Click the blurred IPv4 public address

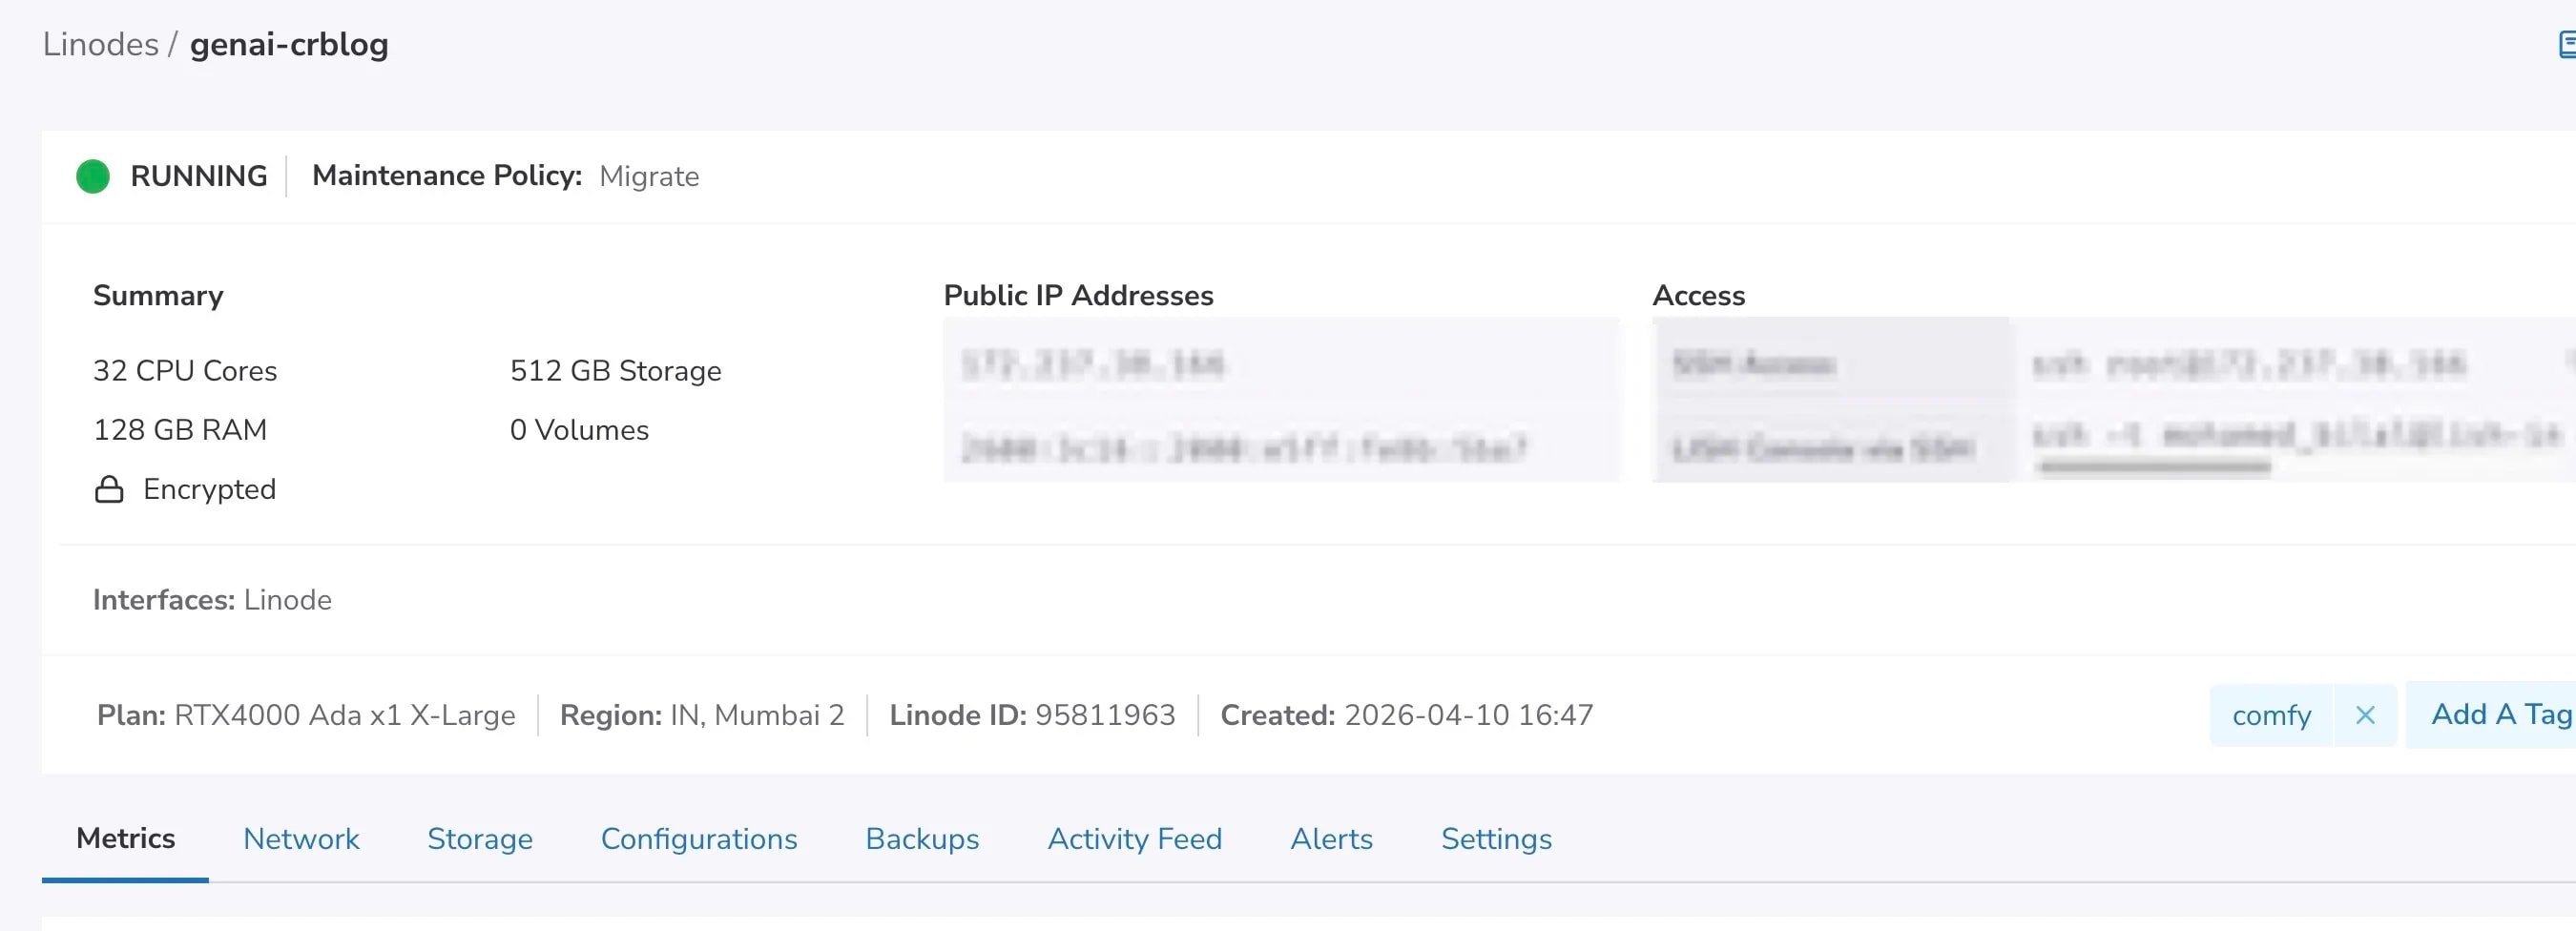pos(1092,365)
